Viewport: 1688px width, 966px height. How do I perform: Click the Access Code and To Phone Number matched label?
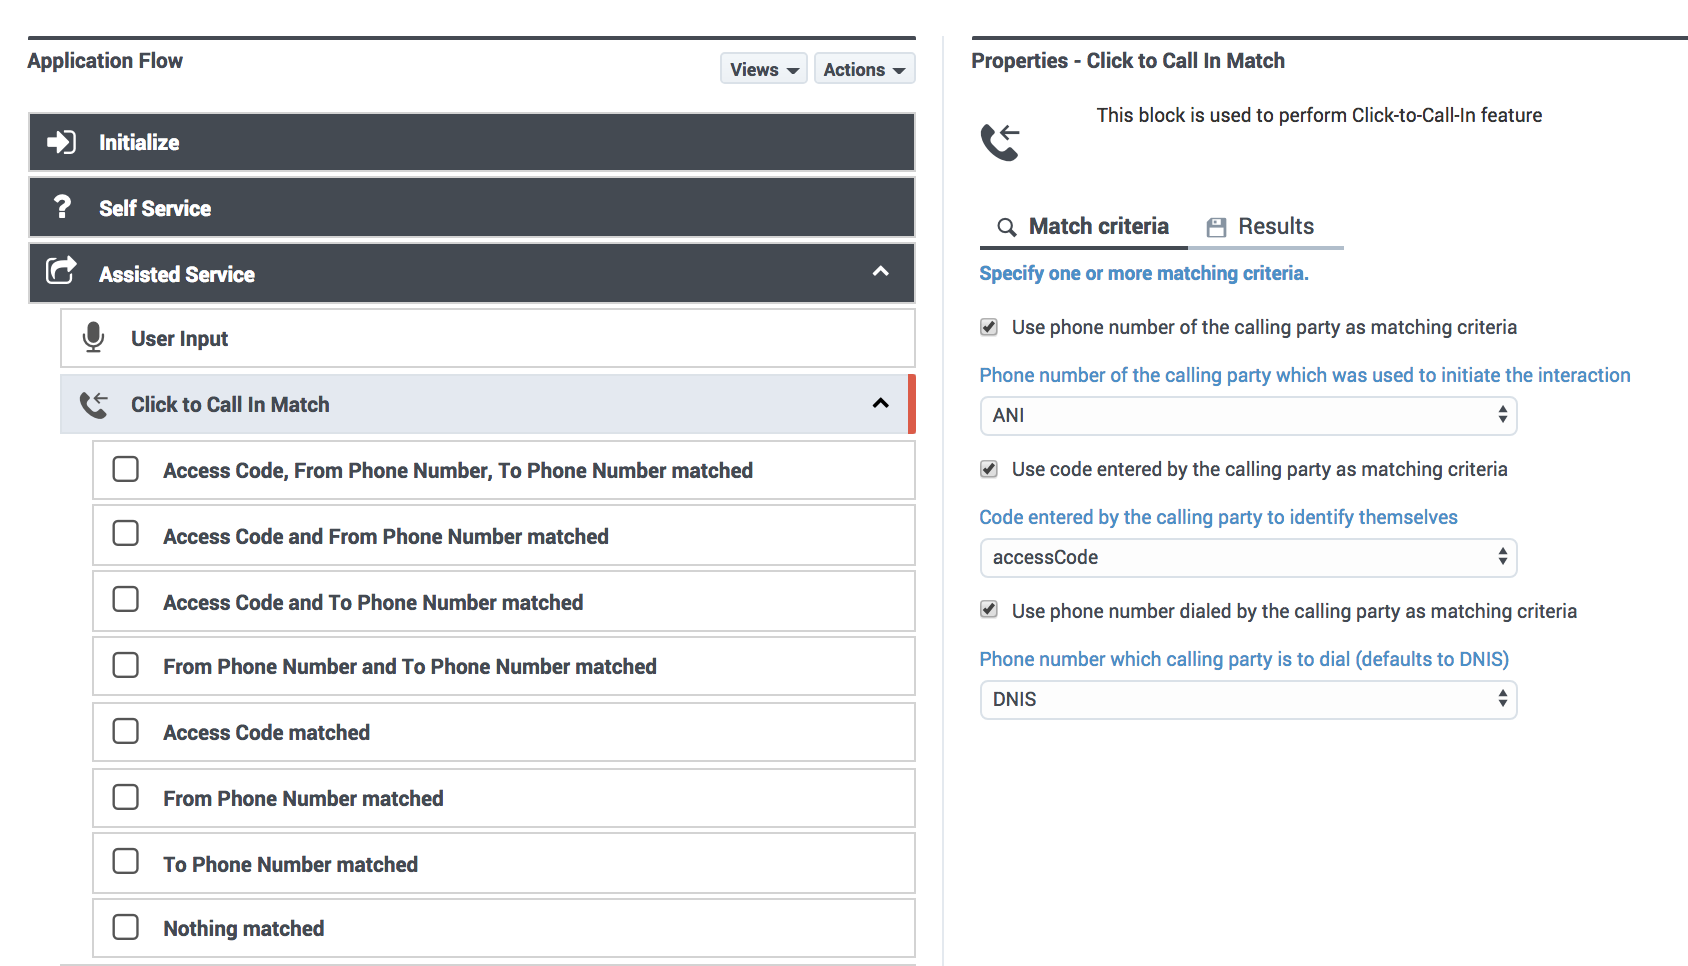pos(373,603)
